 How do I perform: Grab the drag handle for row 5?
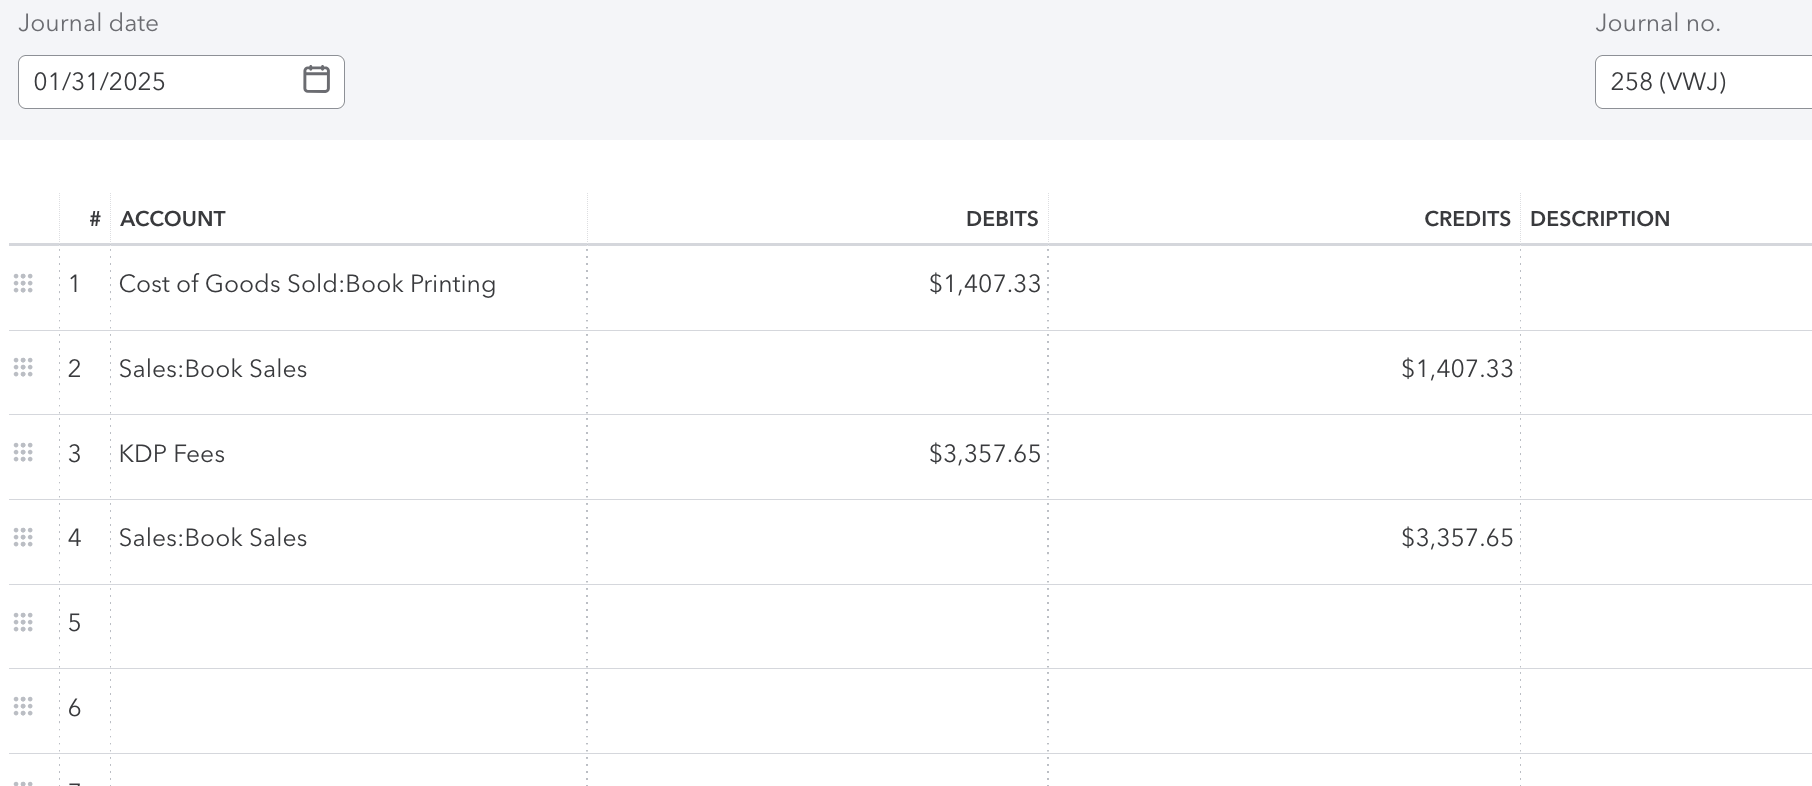pos(23,623)
